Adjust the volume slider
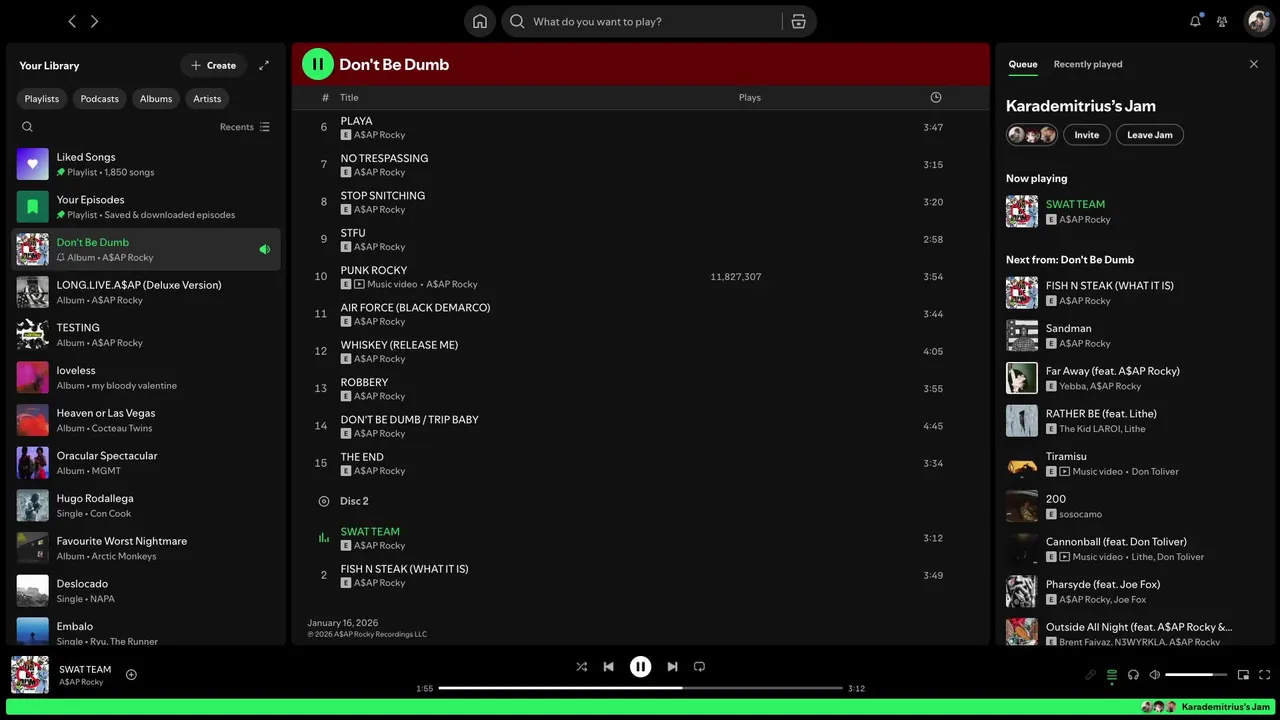Viewport: 1280px width, 720px height. coord(1196,675)
